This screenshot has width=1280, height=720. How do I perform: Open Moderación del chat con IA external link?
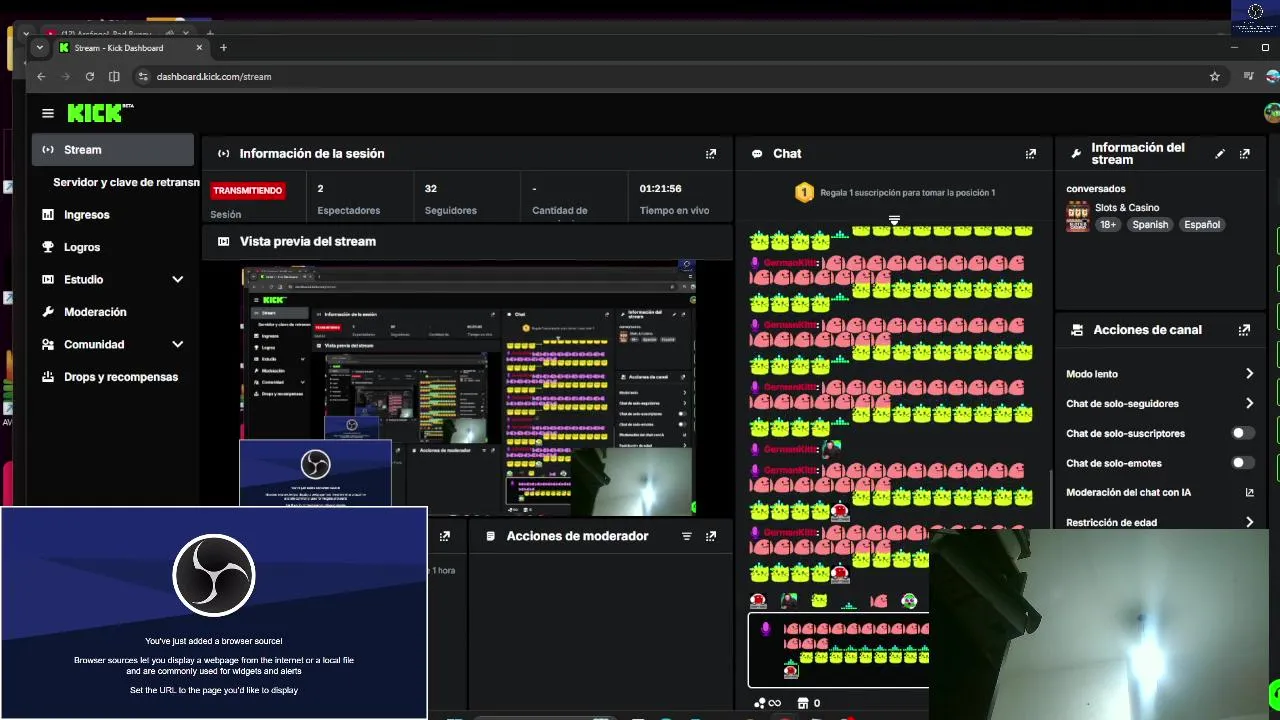tap(1249, 492)
